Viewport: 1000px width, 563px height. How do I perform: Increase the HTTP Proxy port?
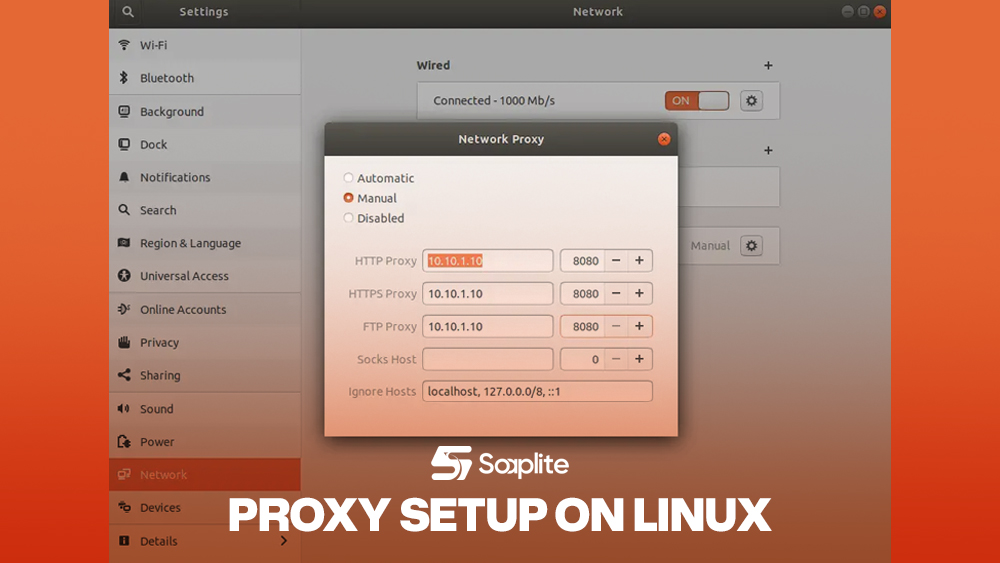click(640, 260)
